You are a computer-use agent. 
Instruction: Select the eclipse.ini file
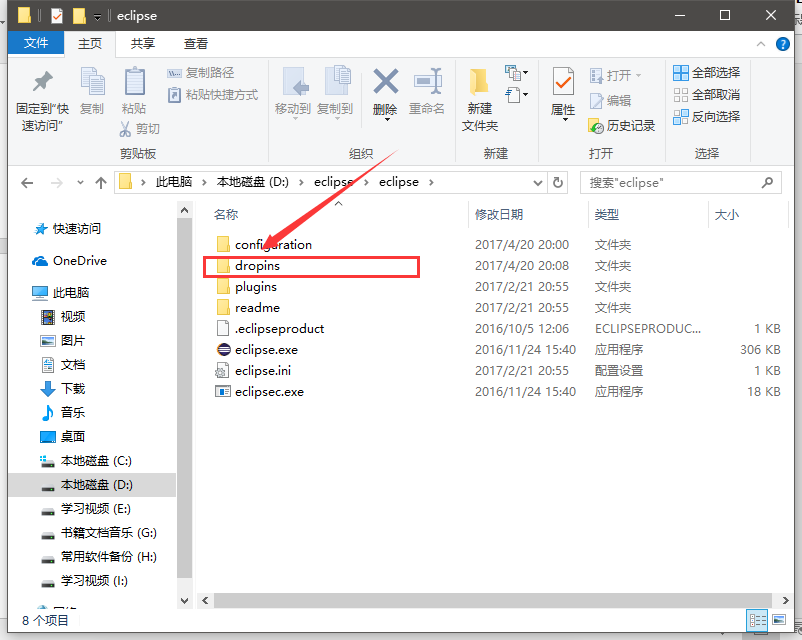(x=254, y=371)
